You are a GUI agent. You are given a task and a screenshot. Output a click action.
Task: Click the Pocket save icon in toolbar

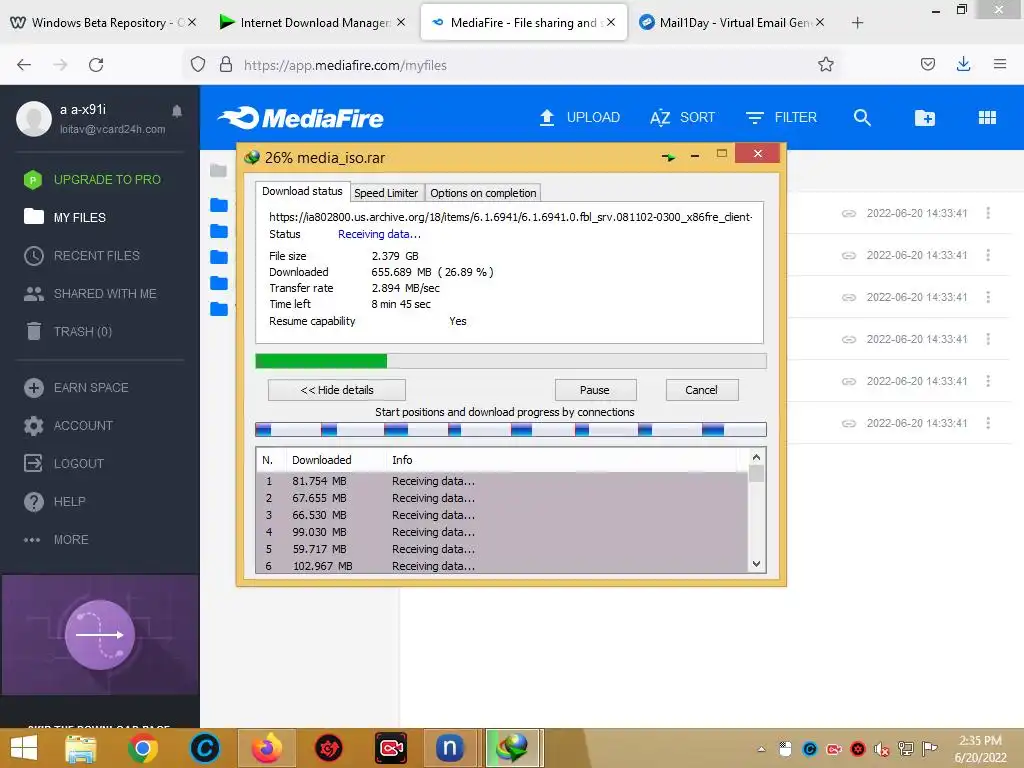927,64
